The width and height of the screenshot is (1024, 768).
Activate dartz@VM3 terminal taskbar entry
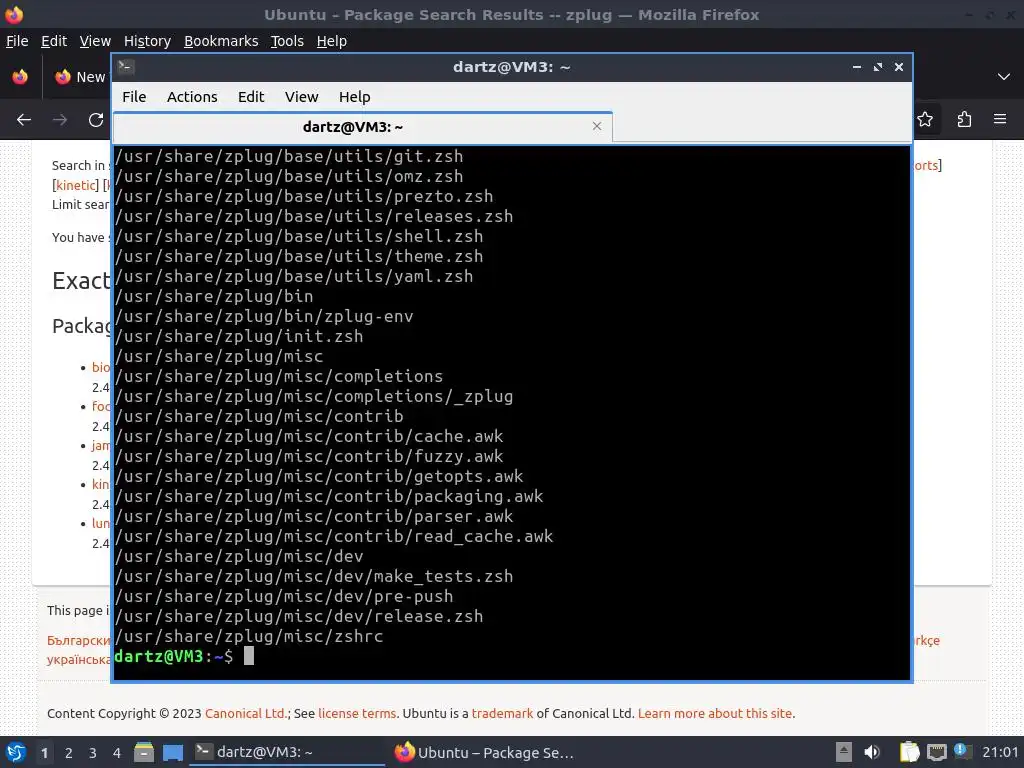(x=287, y=752)
